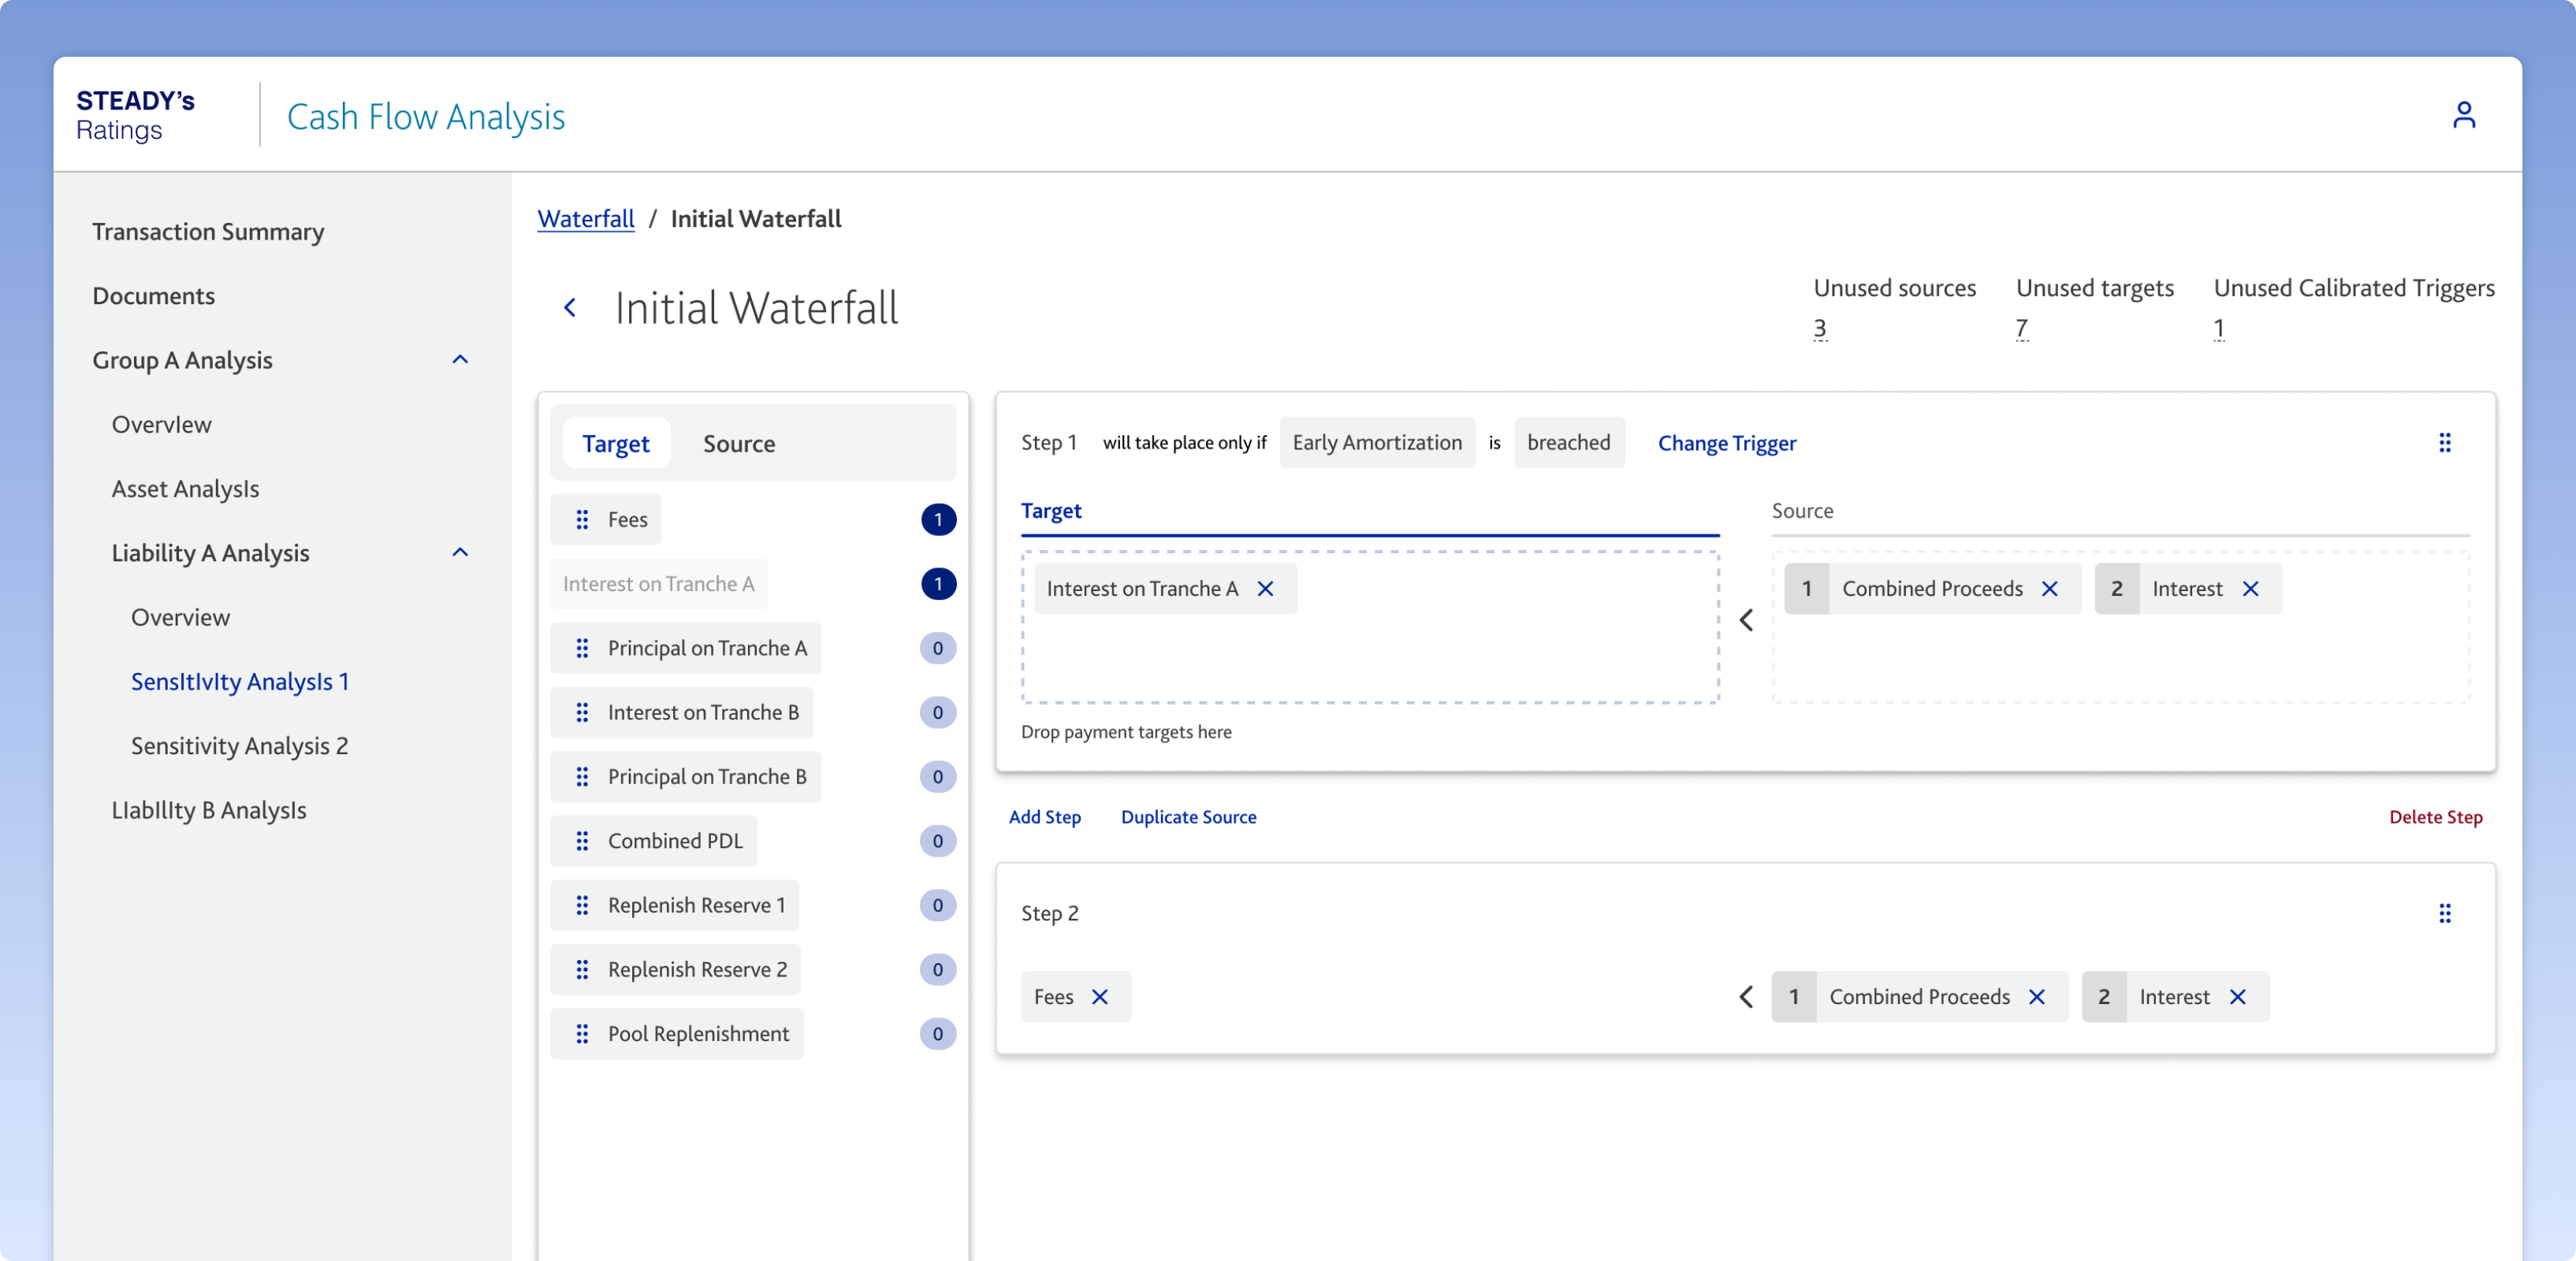This screenshot has width=2576, height=1261.
Task: Grab drag handle on Principal on Tranche A
Action: tap(582, 648)
